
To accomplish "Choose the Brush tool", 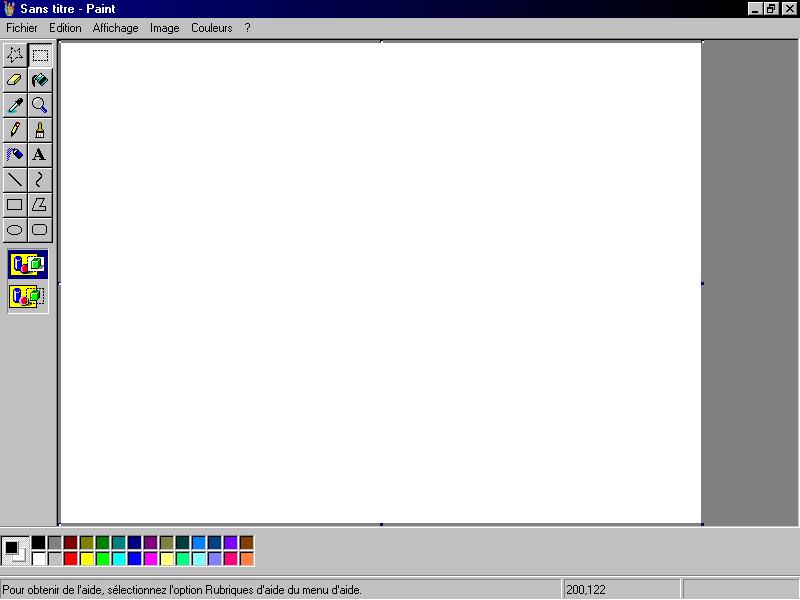I will tap(40, 130).
